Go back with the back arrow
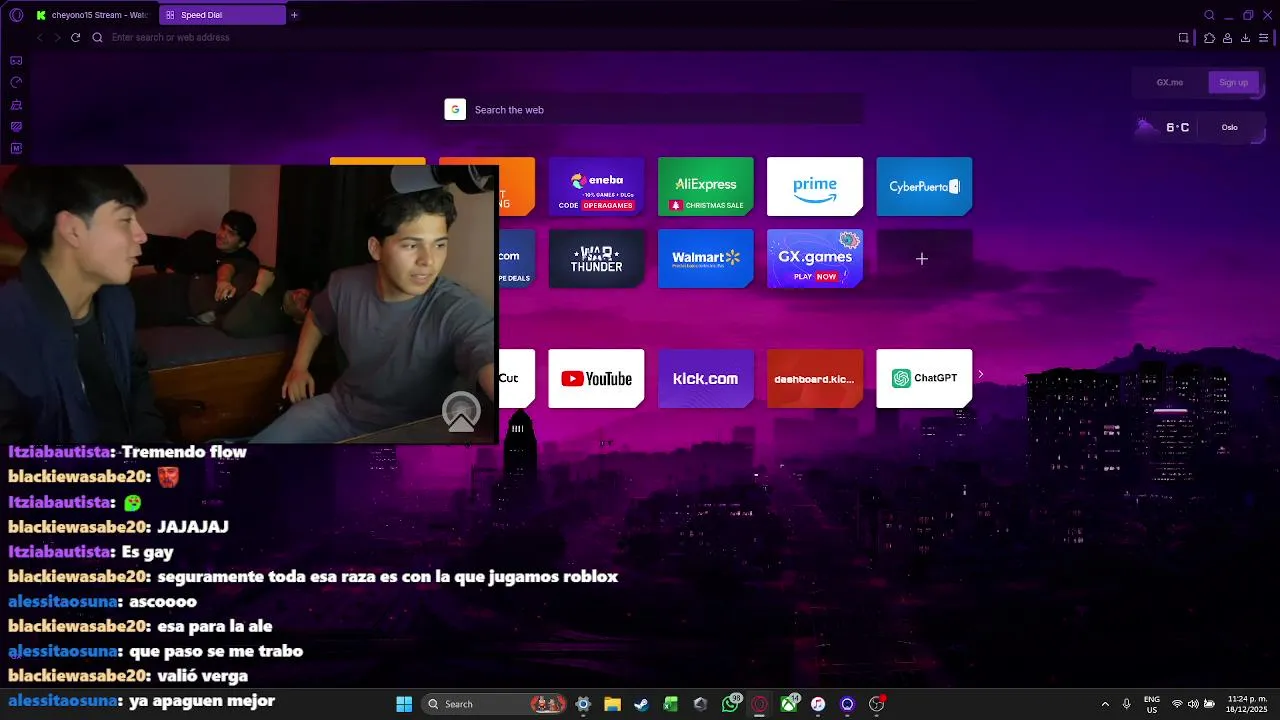 [39, 37]
